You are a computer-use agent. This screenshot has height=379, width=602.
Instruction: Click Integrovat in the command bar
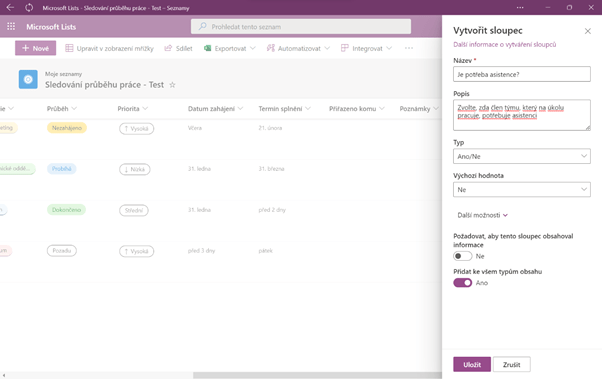(367, 48)
